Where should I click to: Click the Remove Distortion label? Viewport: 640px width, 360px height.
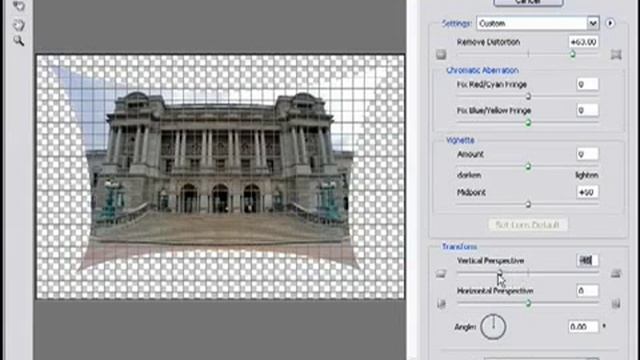tap(488, 42)
